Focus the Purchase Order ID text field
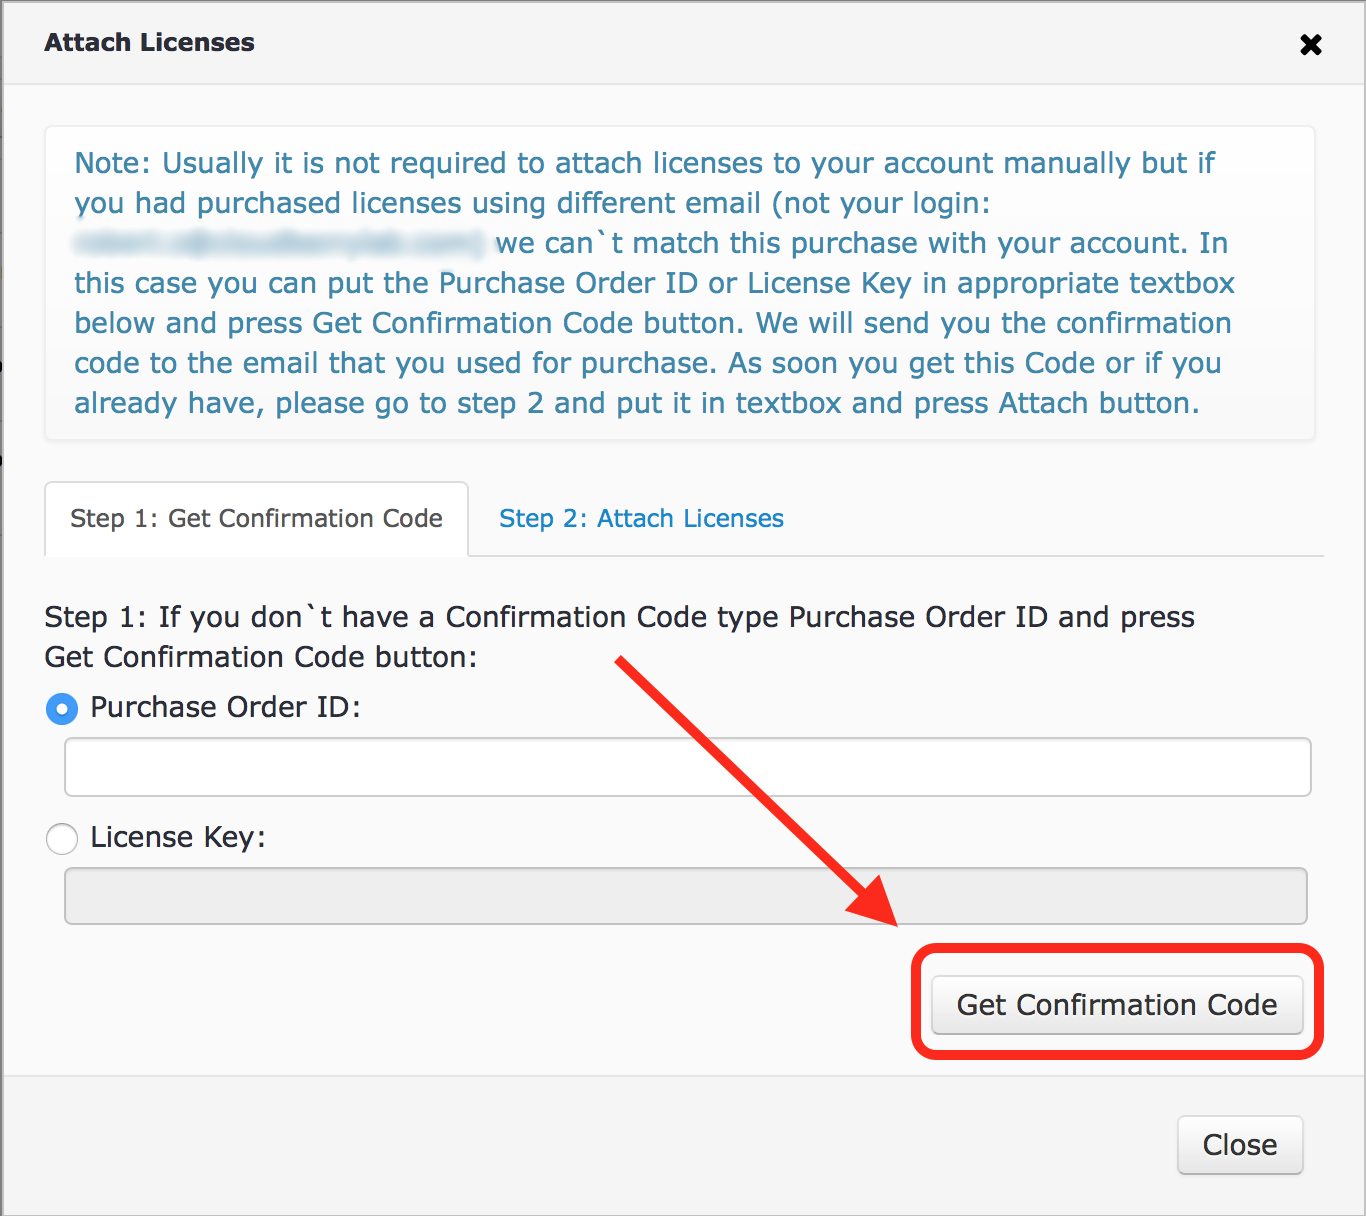 click(x=688, y=767)
